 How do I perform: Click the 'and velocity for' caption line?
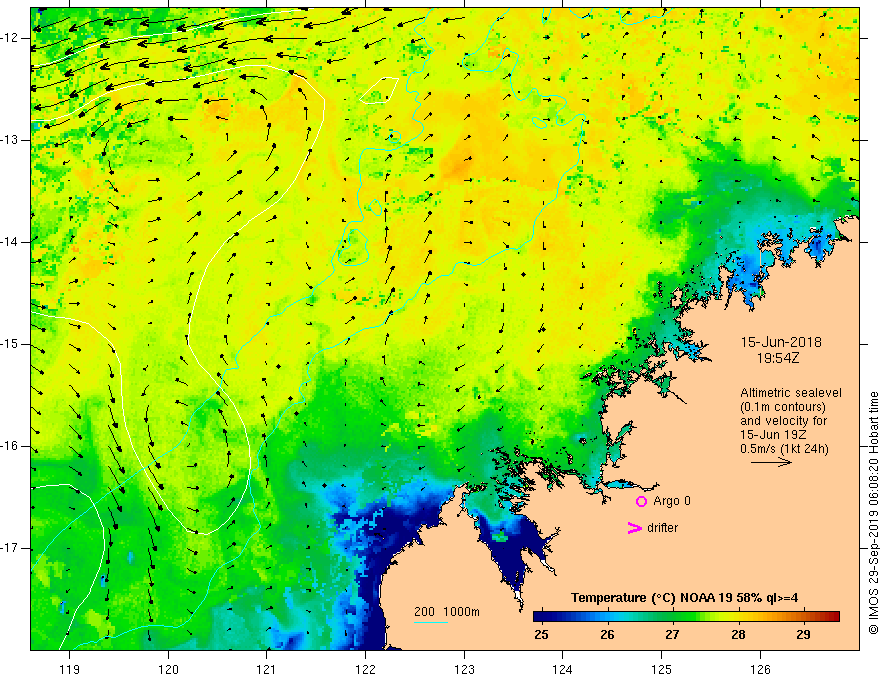[x=783, y=421]
